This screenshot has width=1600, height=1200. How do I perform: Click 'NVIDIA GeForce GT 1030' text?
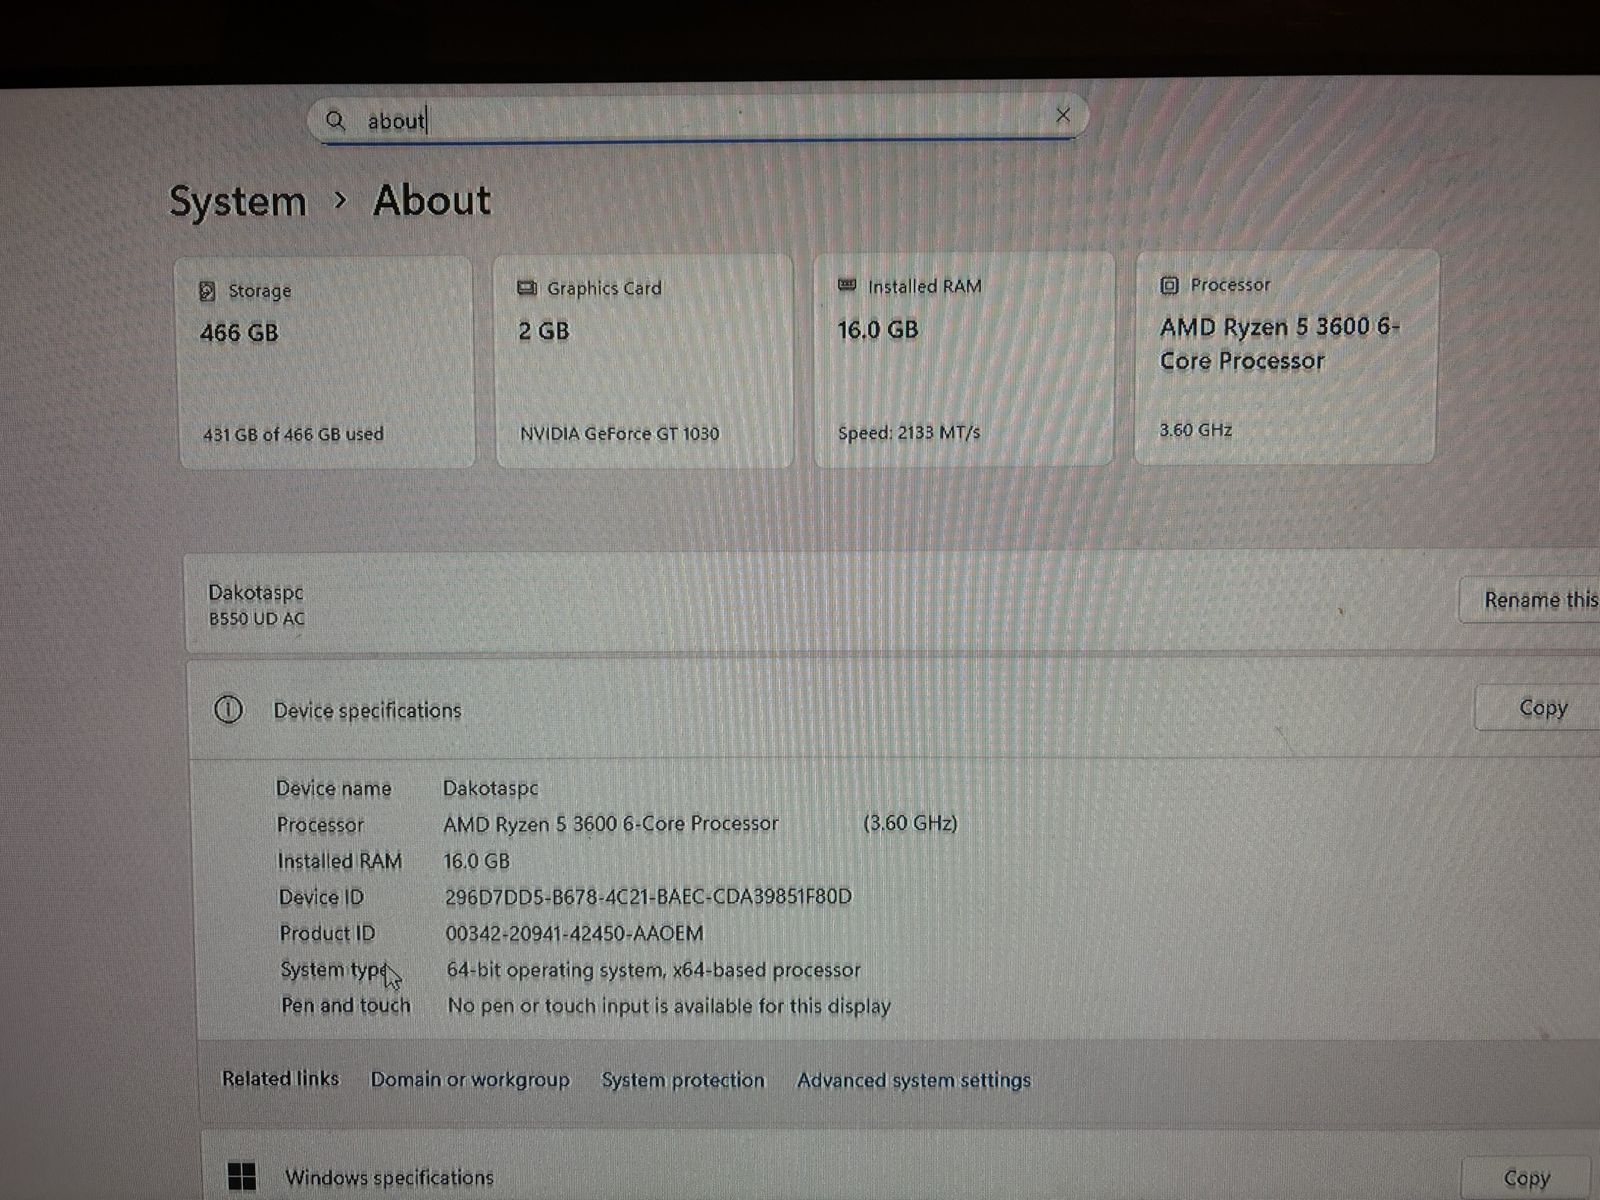pos(619,433)
